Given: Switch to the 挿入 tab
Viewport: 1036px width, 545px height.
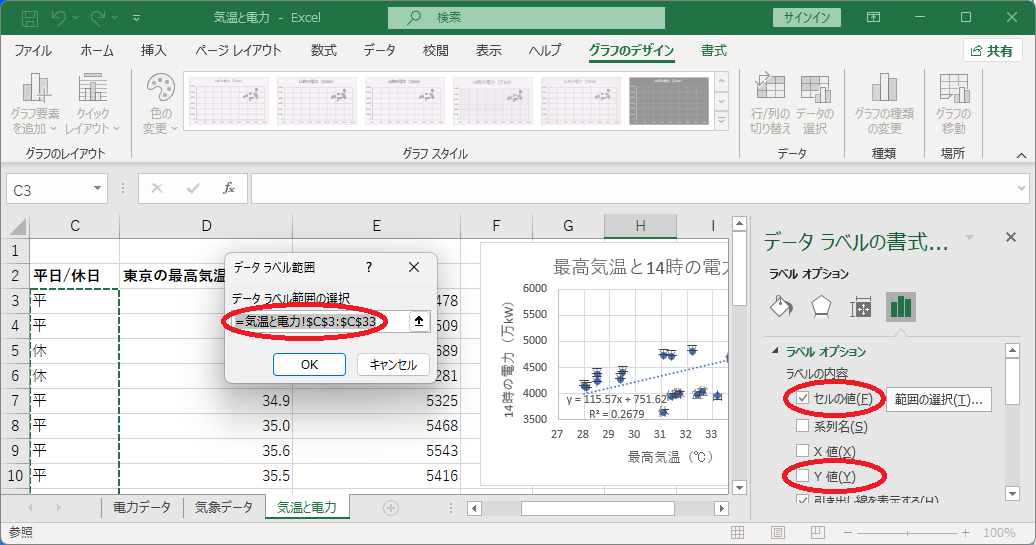Looking at the screenshot, I should (153, 51).
